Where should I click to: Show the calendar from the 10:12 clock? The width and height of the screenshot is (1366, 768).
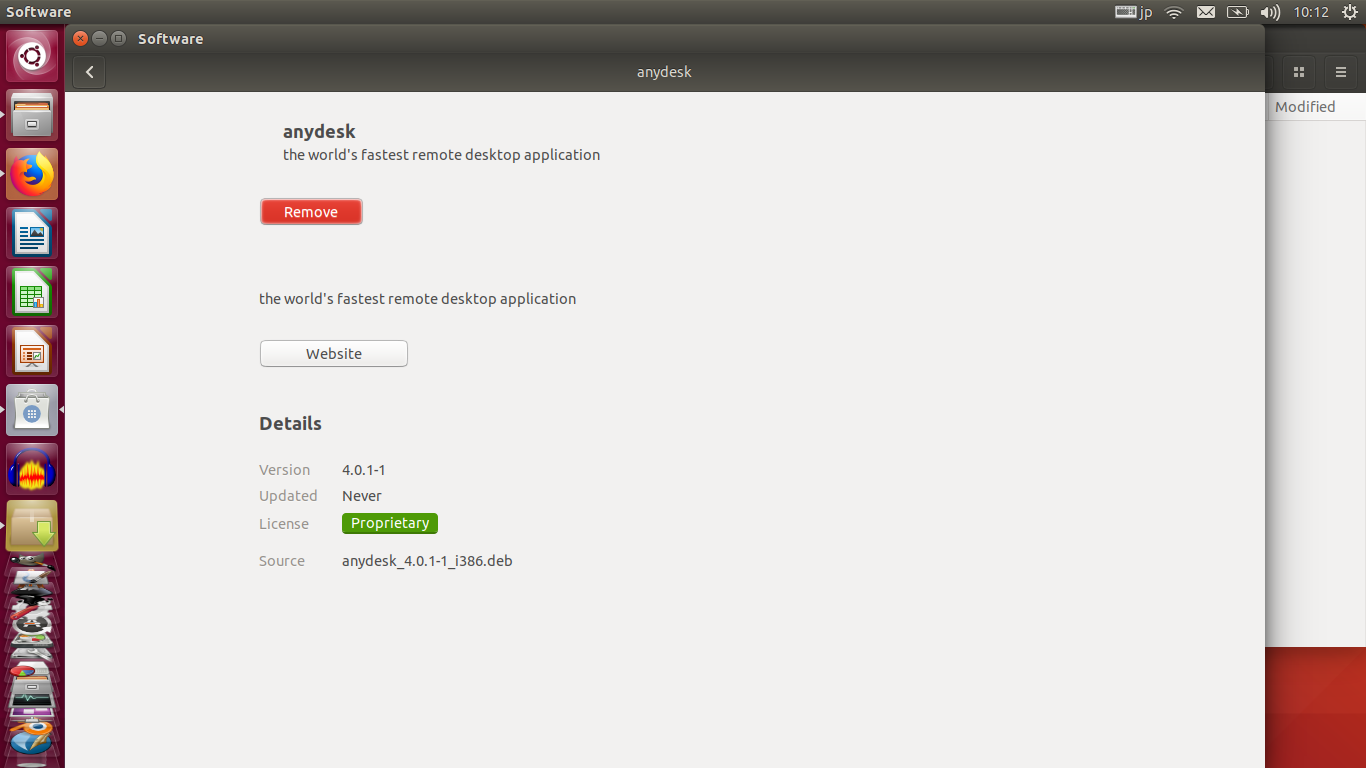point(1311,12)
